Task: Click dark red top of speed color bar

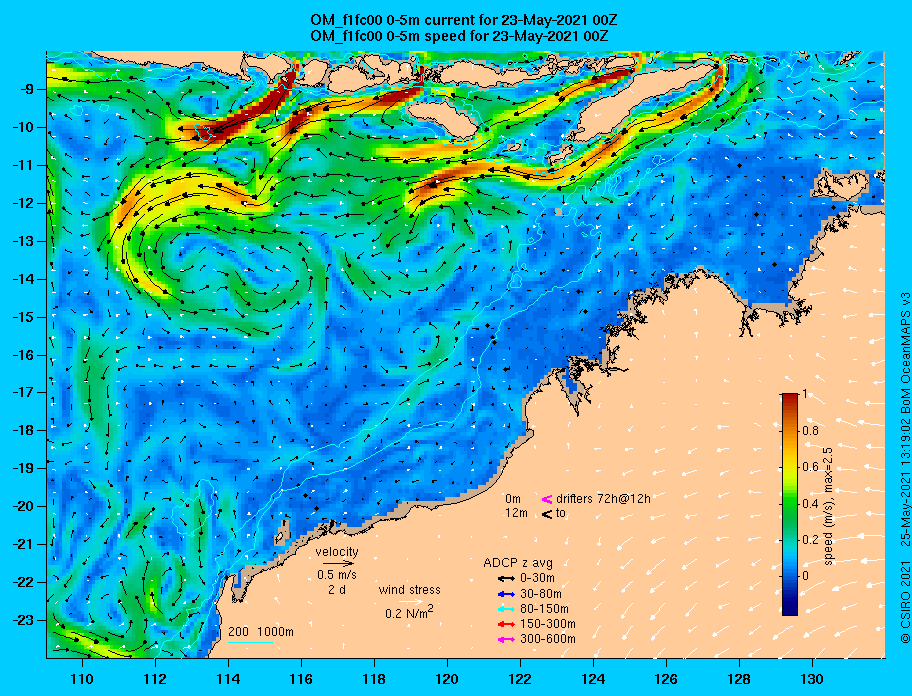Action: (x=790, y=398)
